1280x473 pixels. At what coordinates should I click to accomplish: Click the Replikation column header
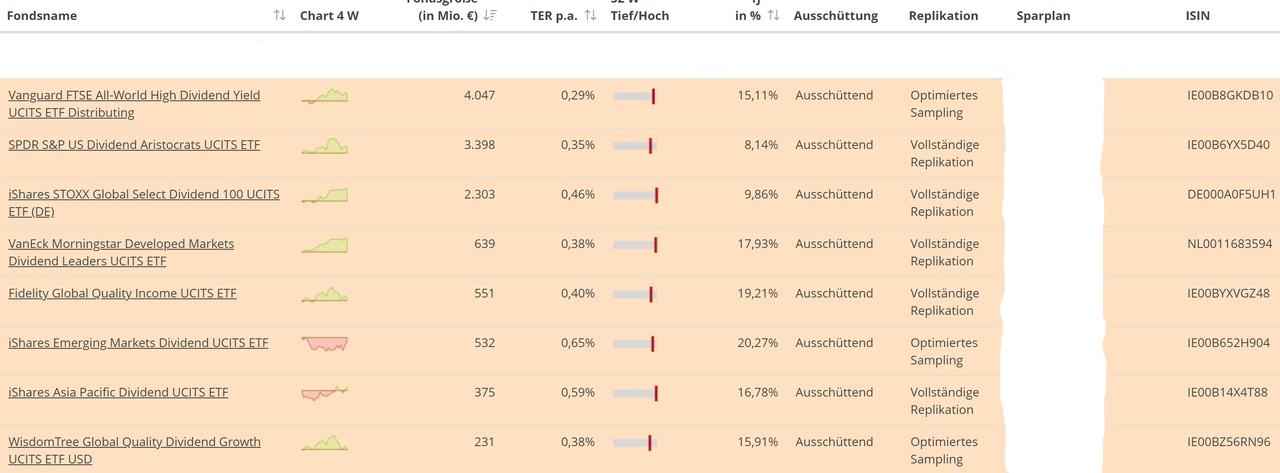pyautogui.click(x=943, y=16)
